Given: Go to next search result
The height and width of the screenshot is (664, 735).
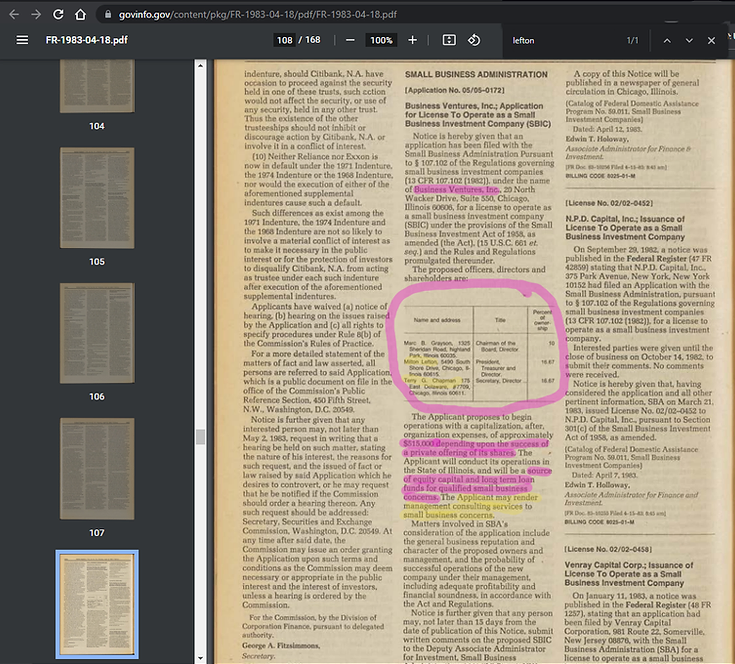Looking at the screenshot, I should (x=689, y=41).
